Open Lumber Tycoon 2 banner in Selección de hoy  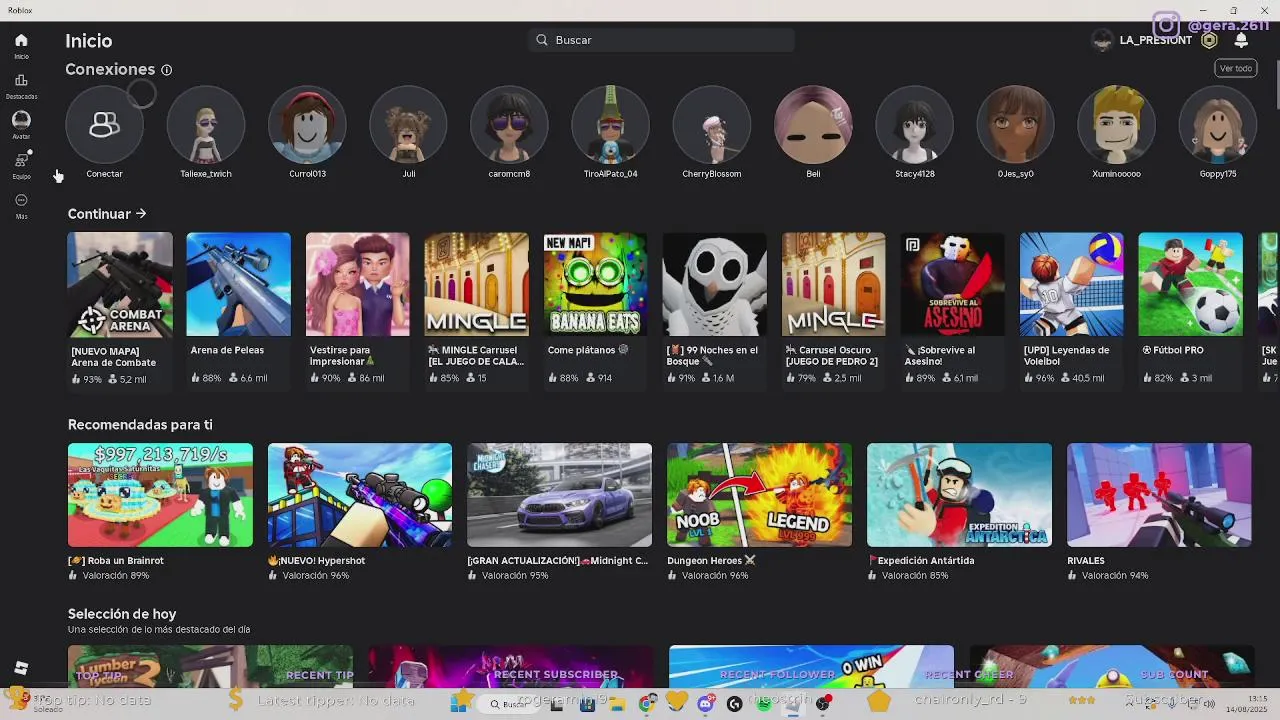(210, 666)
